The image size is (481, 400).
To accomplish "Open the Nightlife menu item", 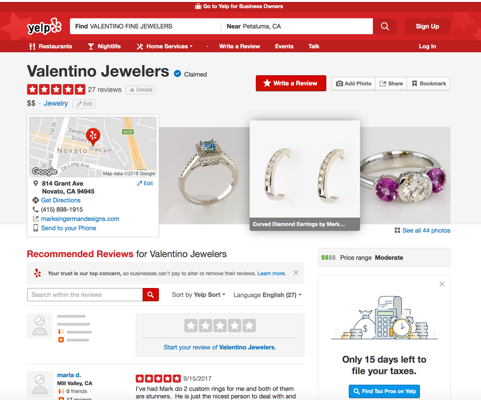I will pos(104,46).
